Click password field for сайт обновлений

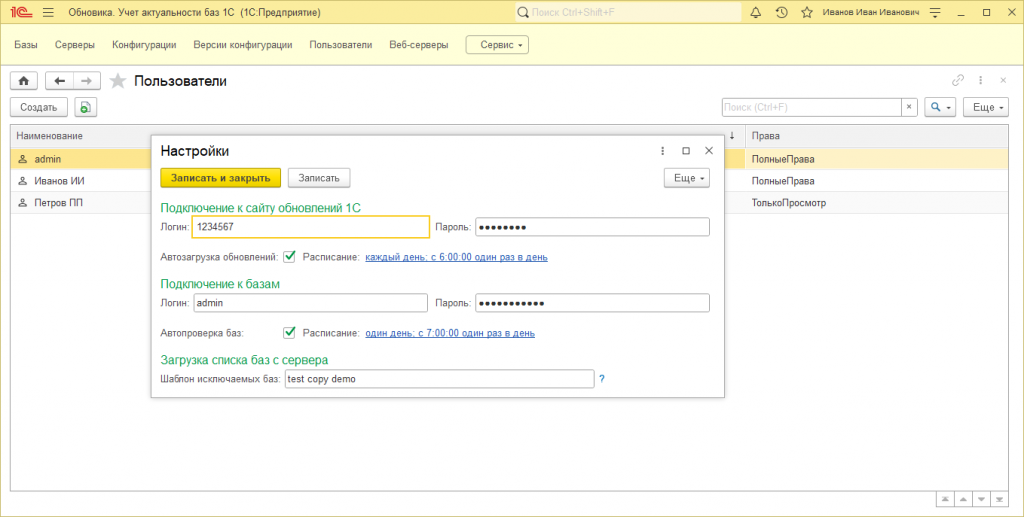click(x=592, y=227)
